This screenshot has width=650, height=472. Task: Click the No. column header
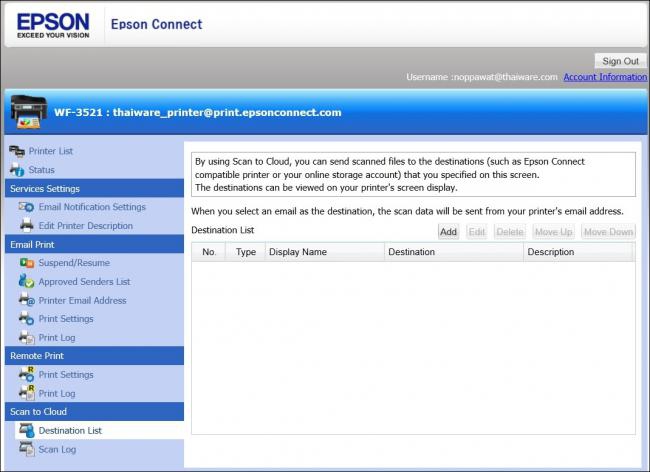[209, 252]
